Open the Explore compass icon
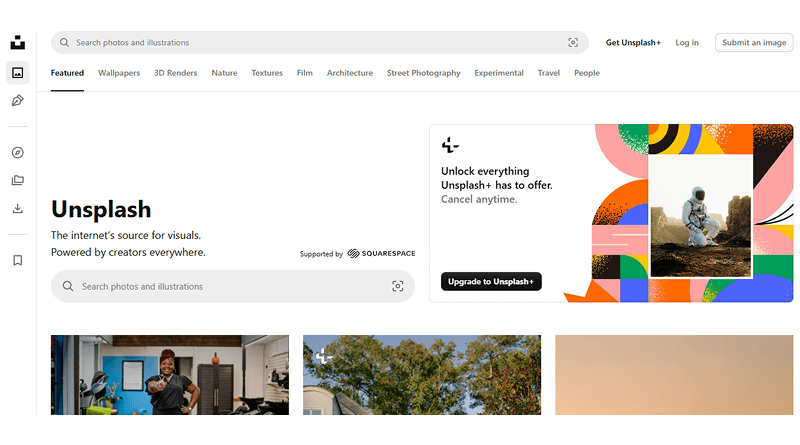This screenshot has height=445, width=800. click(18, 153)
